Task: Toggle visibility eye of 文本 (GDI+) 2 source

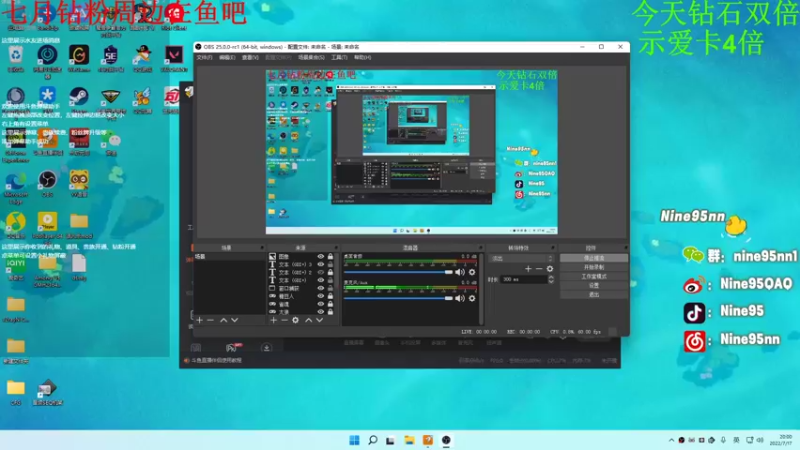Action: pyautogui.click(x=320, y=272)
